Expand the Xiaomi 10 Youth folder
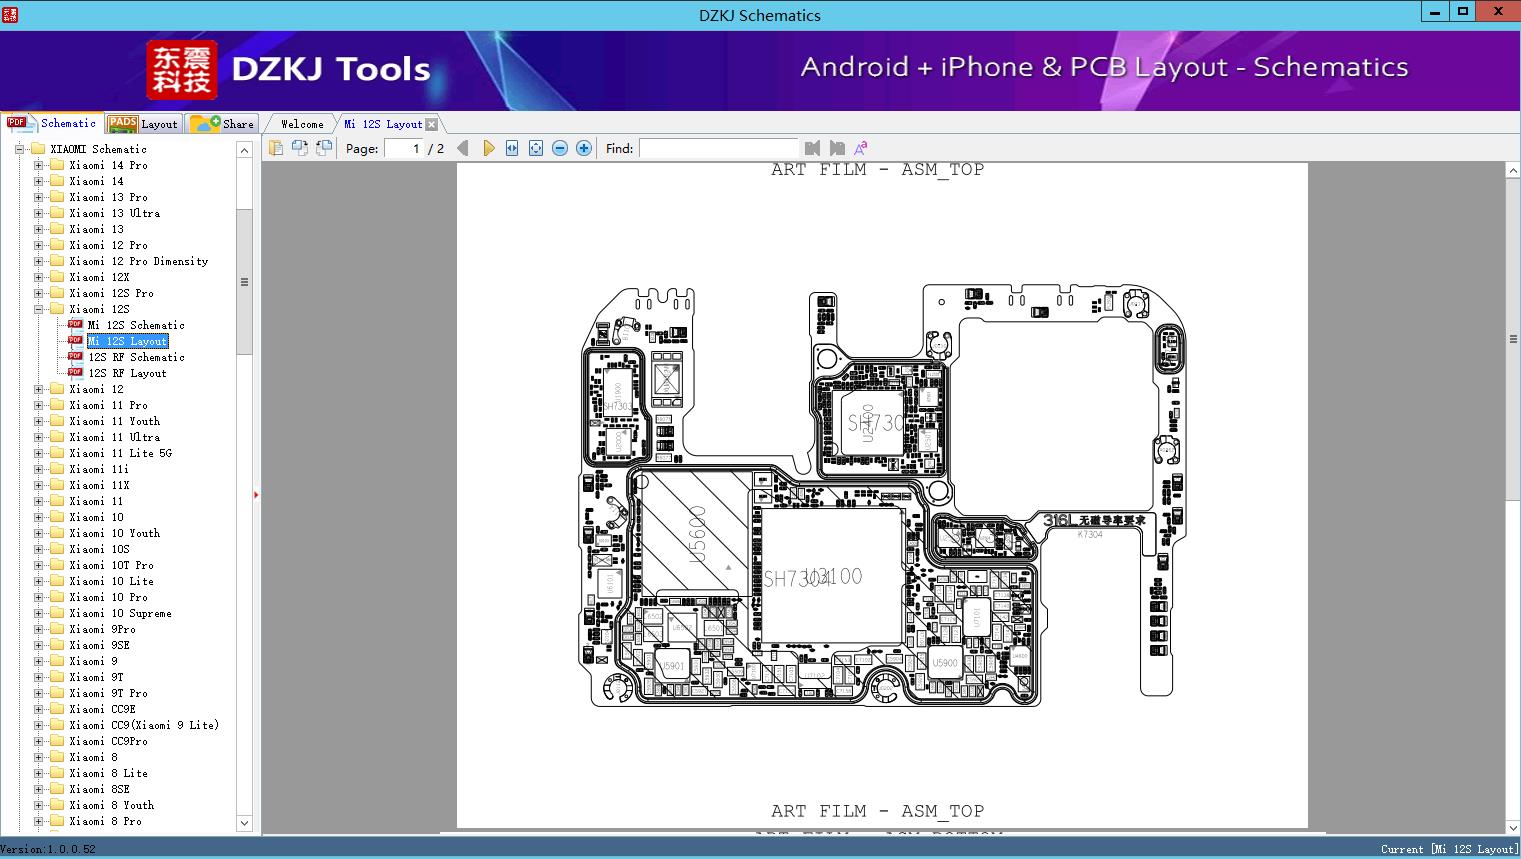This screenshot has width=1521, height=859. click(39, 533)
